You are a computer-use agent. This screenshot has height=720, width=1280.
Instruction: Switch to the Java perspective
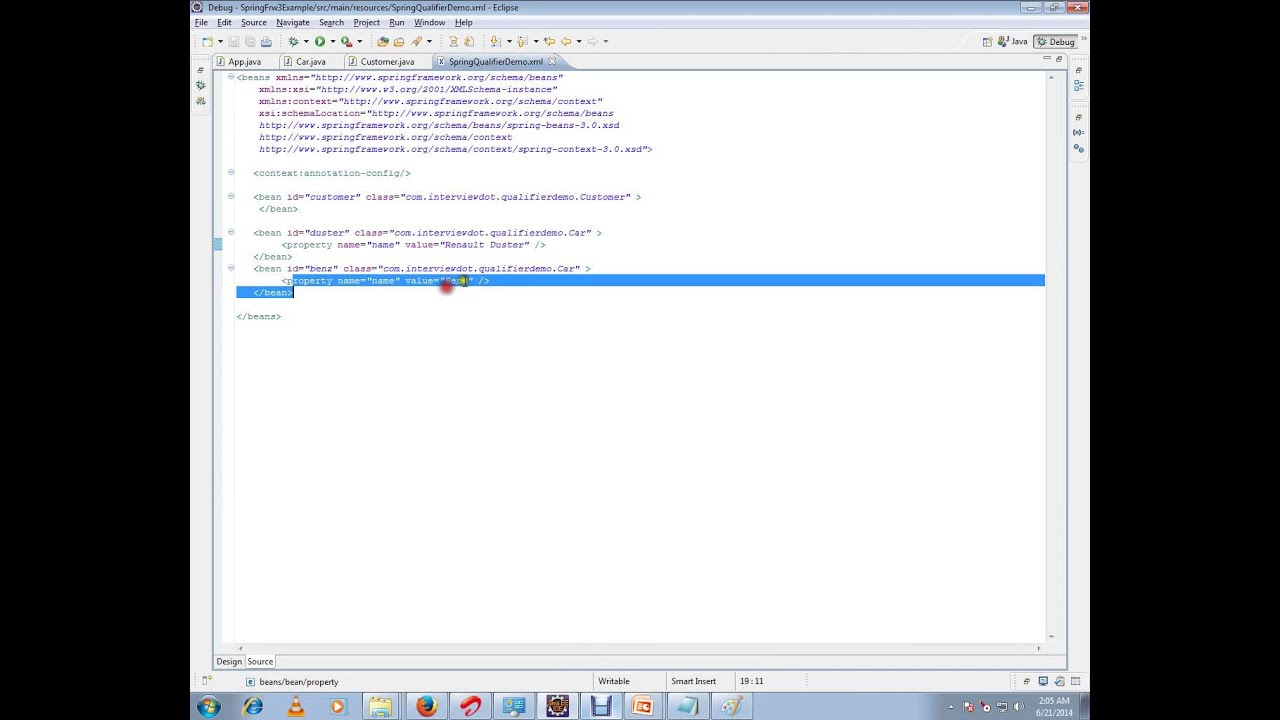(1012, 42)
